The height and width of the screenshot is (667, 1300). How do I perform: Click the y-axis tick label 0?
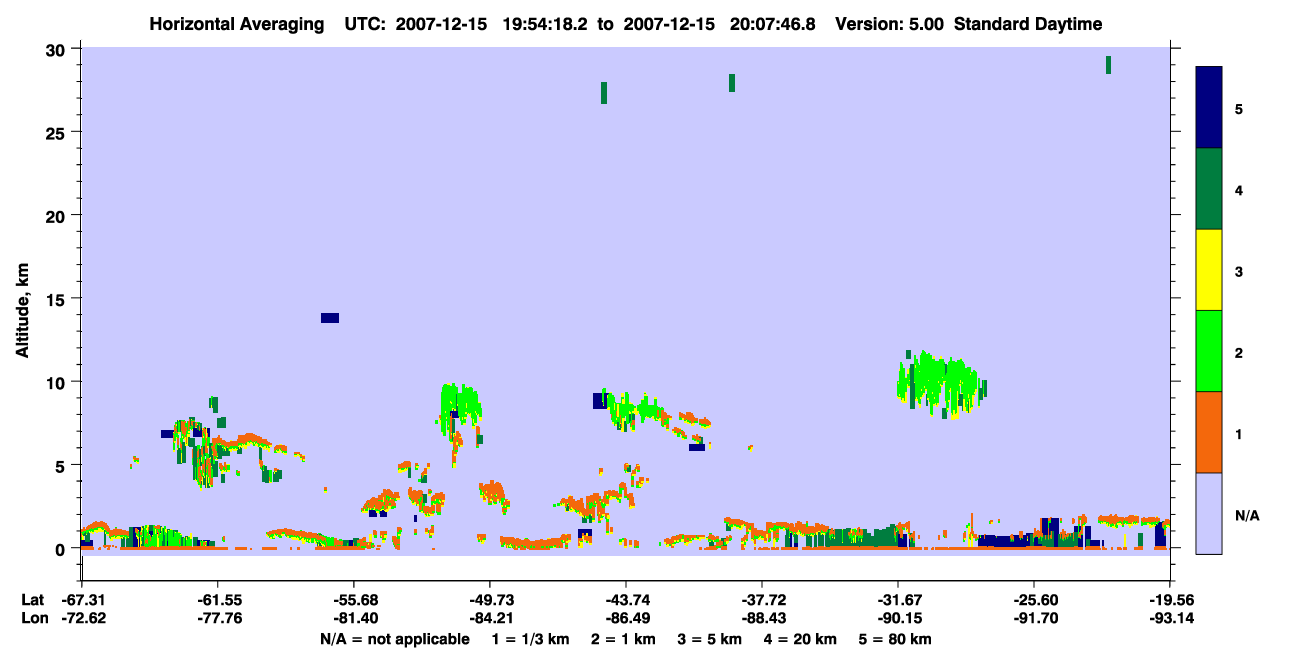pyautogui.click(x=62, y=548)
